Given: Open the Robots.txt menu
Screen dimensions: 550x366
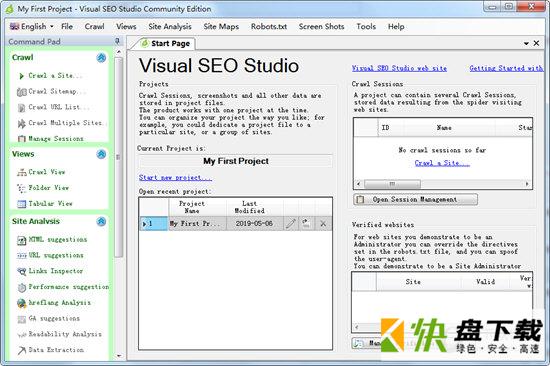Looking at the screenshot, I should pyautogui.click(x=269, y=26).
